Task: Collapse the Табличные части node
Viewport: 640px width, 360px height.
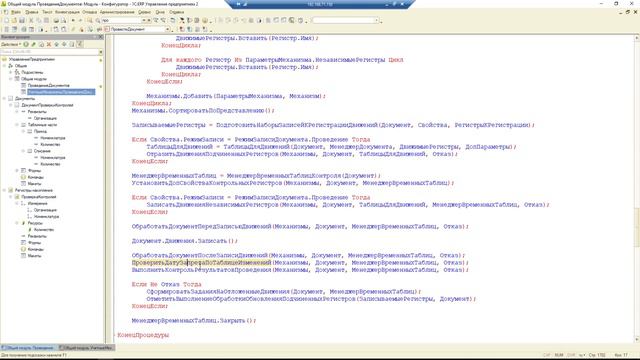Action: pyautogui.click(x=17, y=124)
